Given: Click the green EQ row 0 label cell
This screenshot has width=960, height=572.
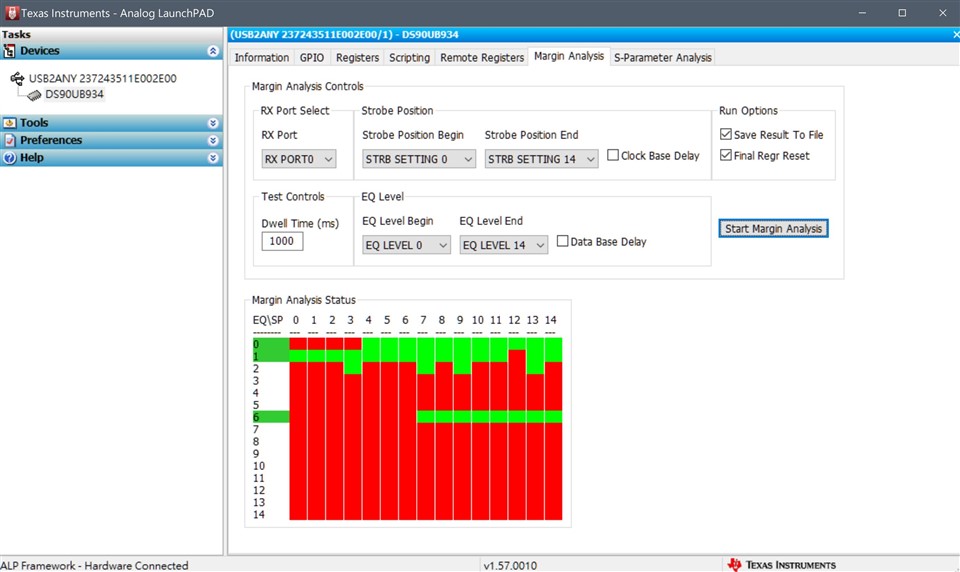Looking at the screenshot, I should pyautogui.click(x=271, y=344).
